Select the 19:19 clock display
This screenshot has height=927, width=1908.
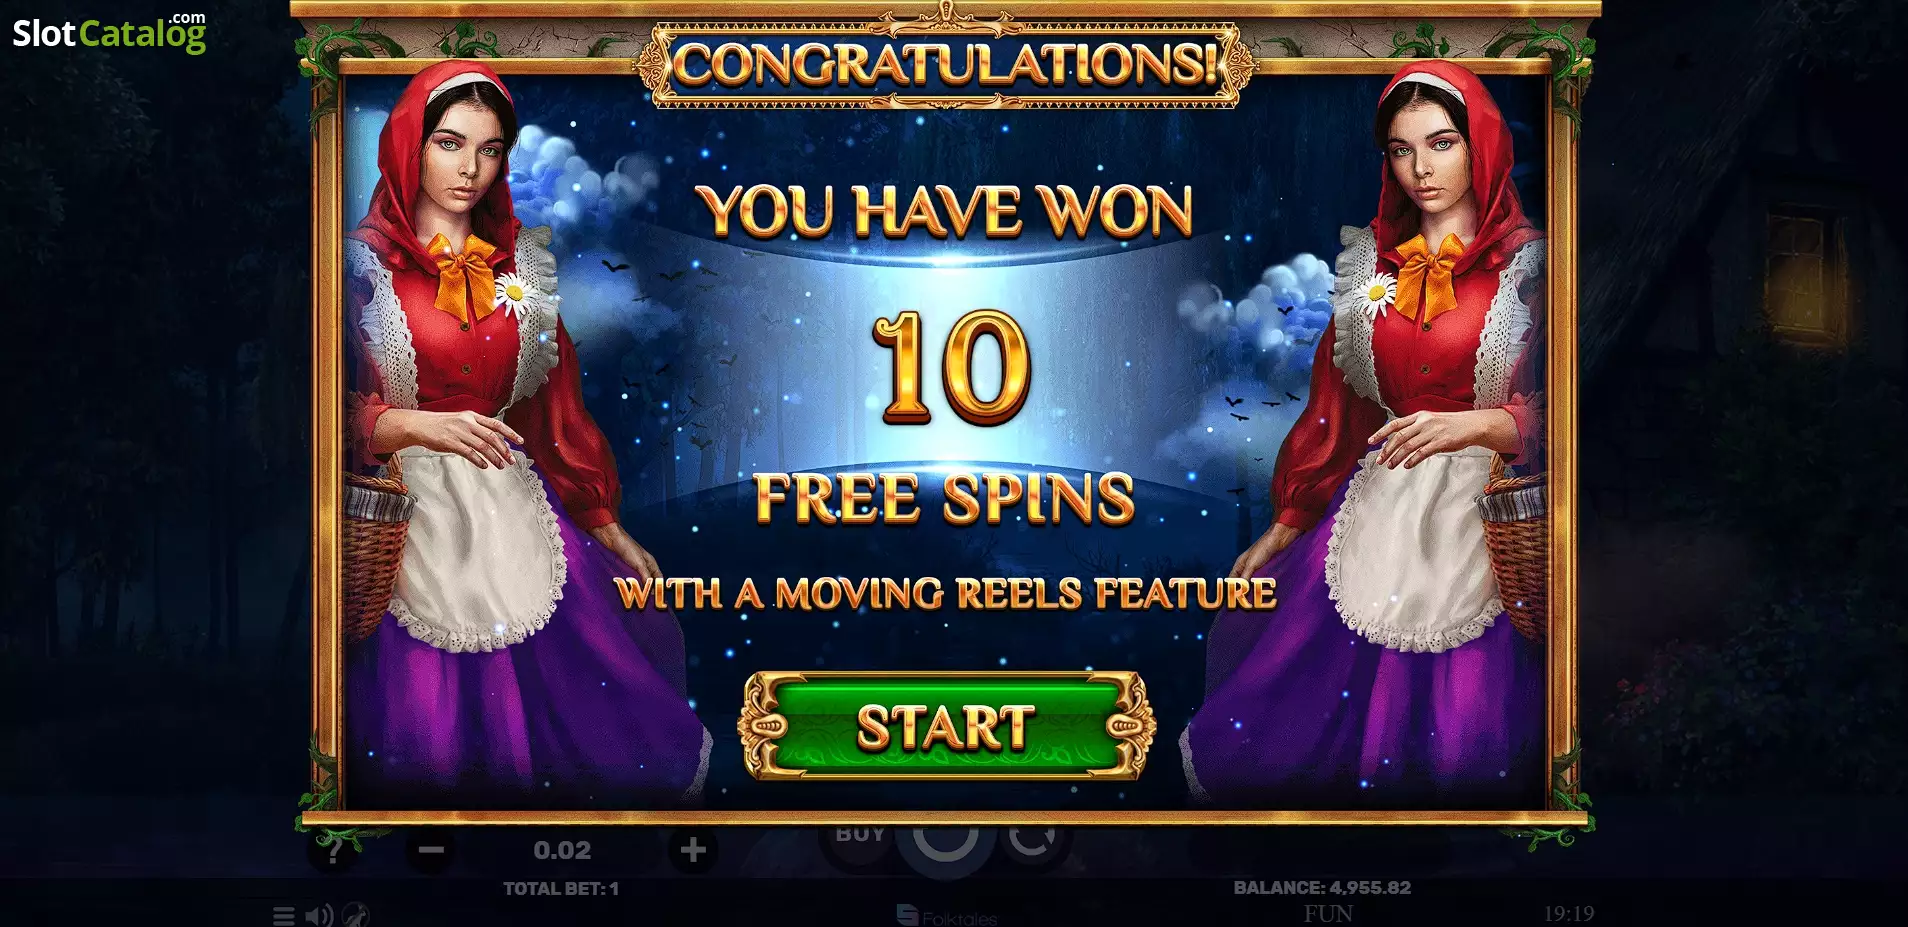pos(1569,913)
